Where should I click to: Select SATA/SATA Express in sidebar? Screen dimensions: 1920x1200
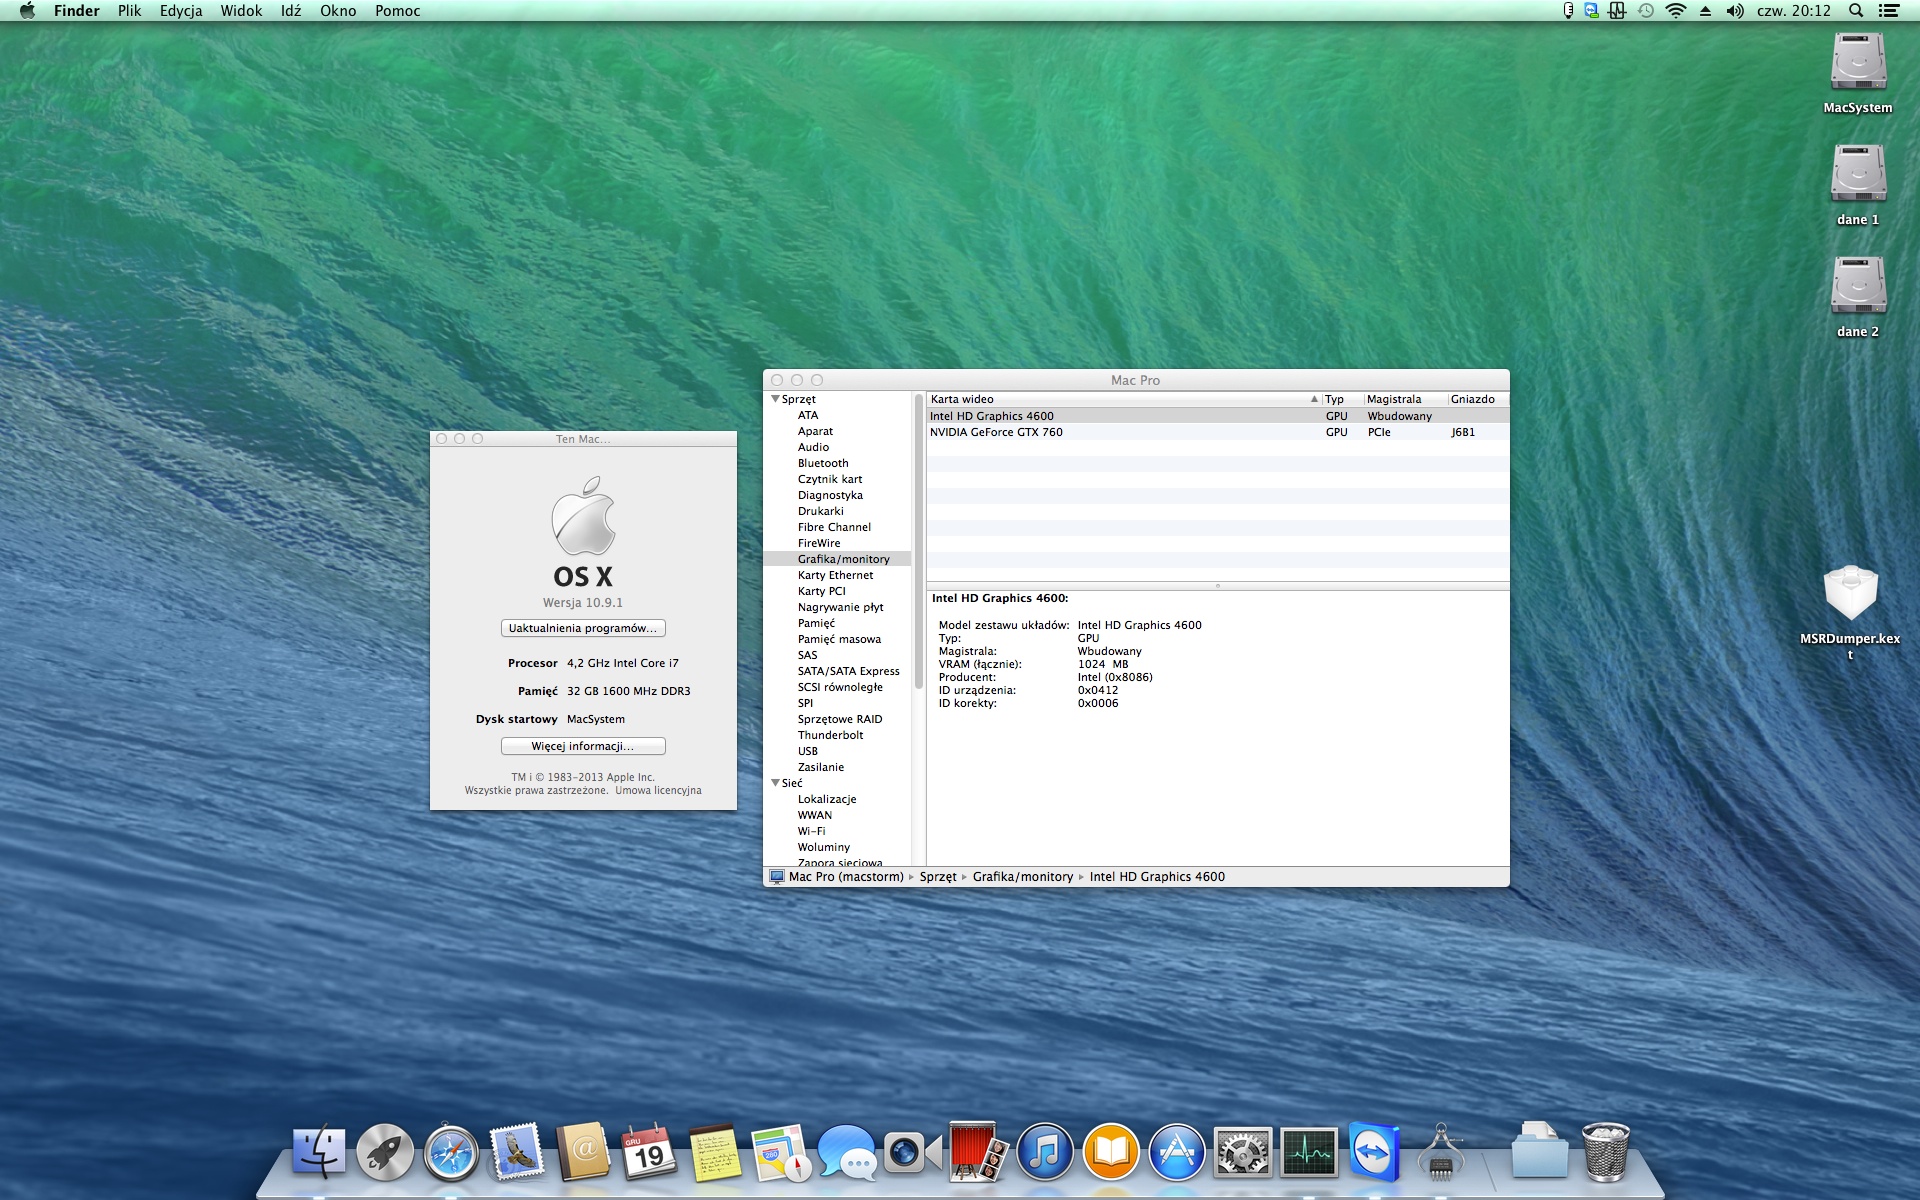849,671
